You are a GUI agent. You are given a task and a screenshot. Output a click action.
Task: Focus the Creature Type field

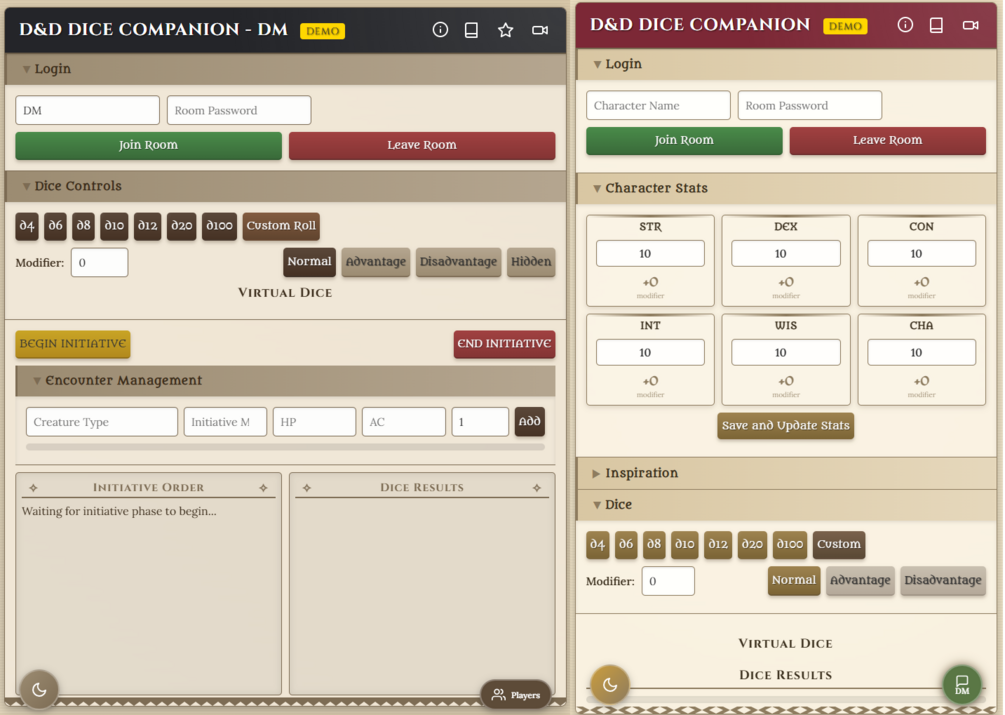click(x=102, y=422)
